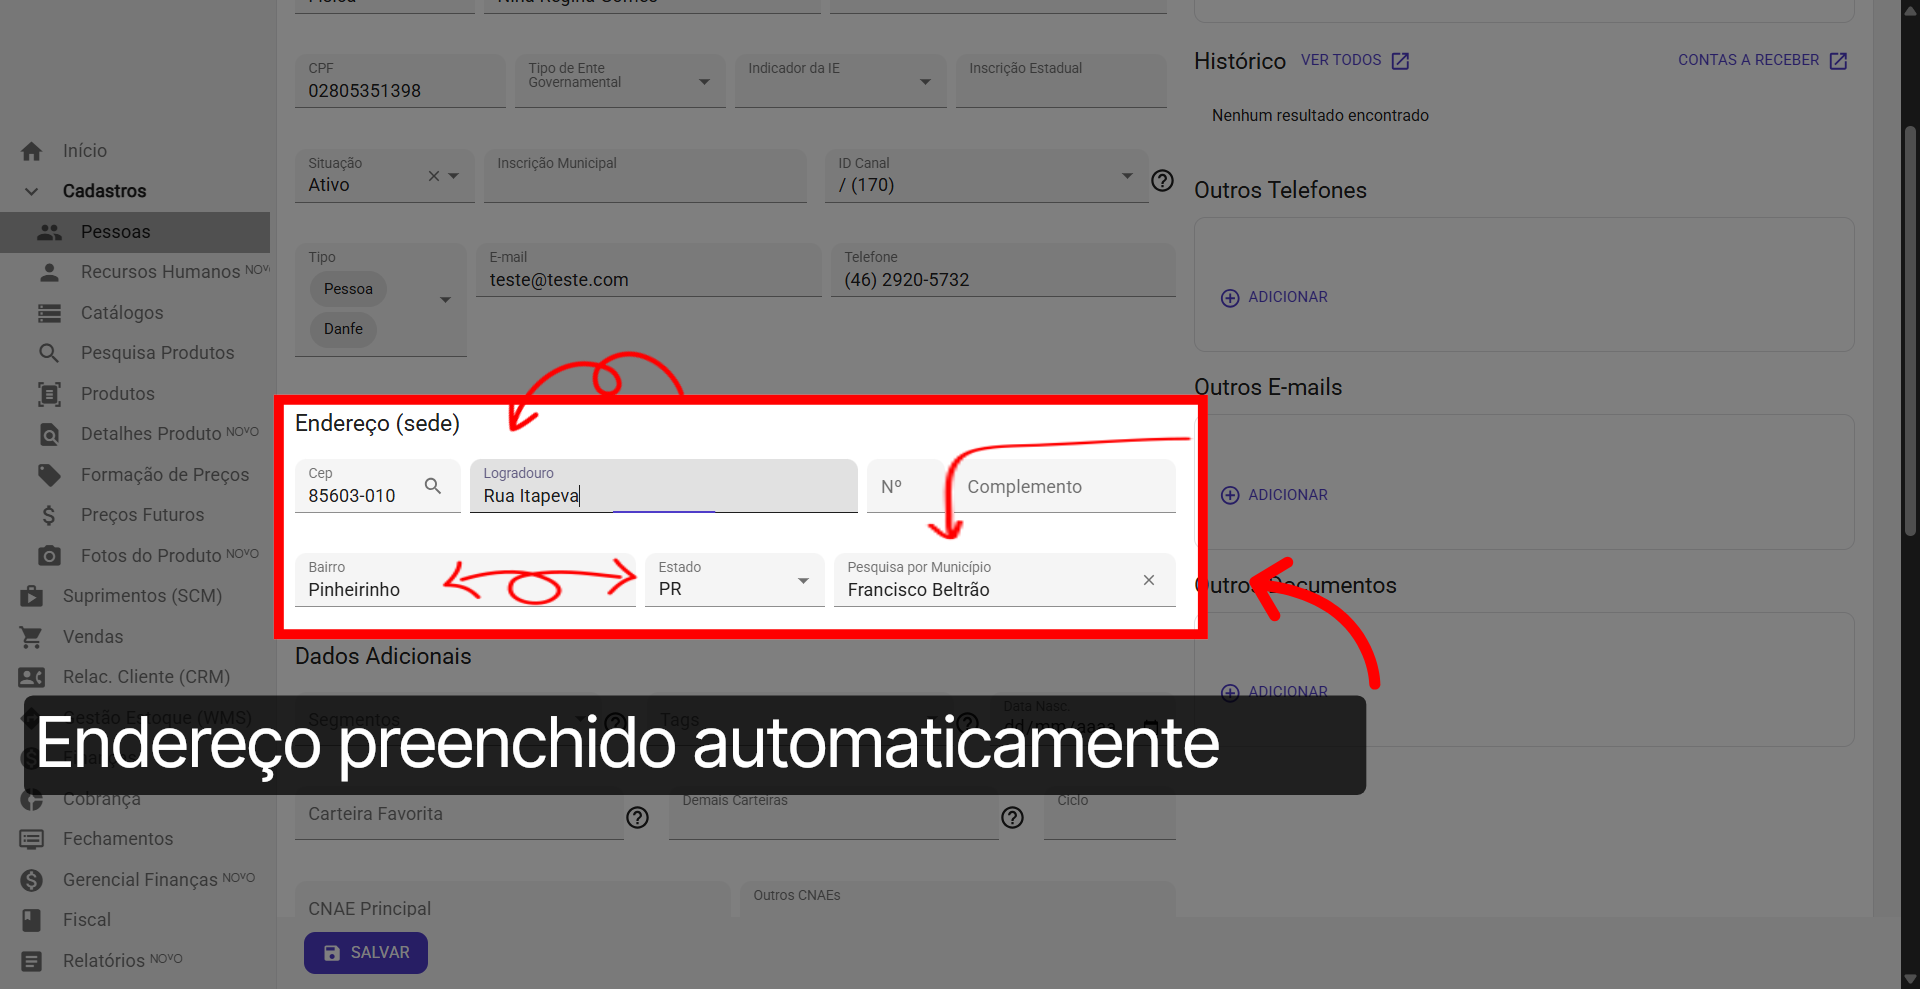Open VER TODOS in Histórico
1920x989 pixels.
pyautogui.click(x=1342, y=60)
